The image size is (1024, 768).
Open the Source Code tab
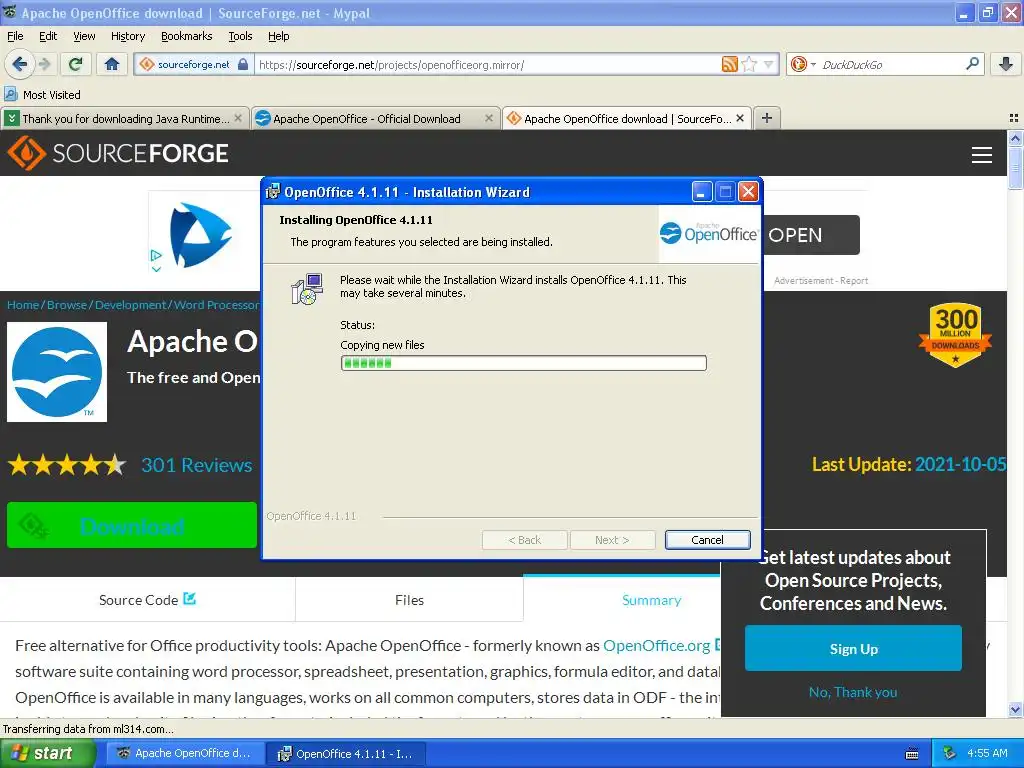point(148,600)
